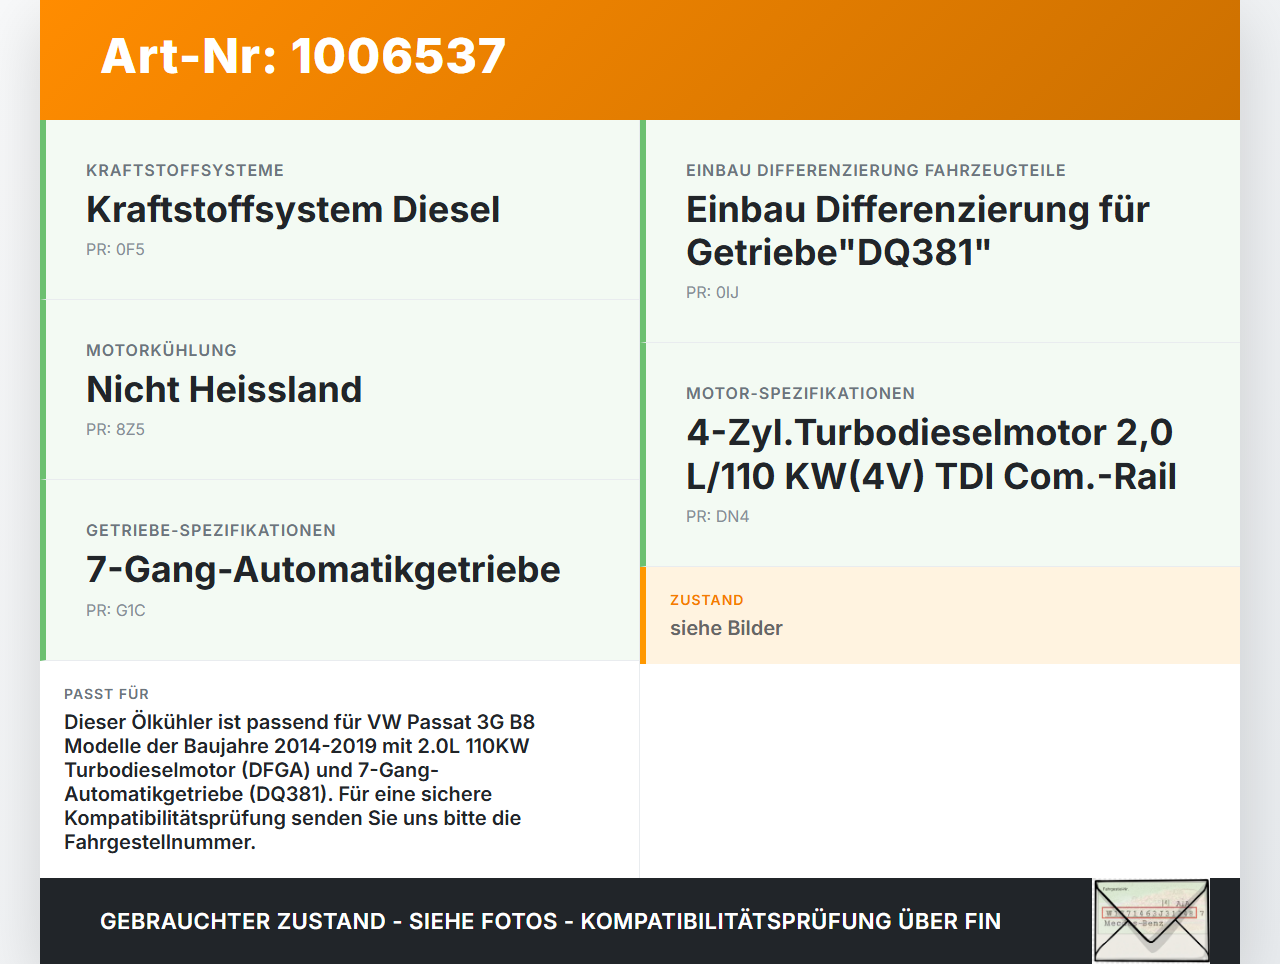
Task: Select the 'PR: 0F5' code
Action: click(115, 249)
